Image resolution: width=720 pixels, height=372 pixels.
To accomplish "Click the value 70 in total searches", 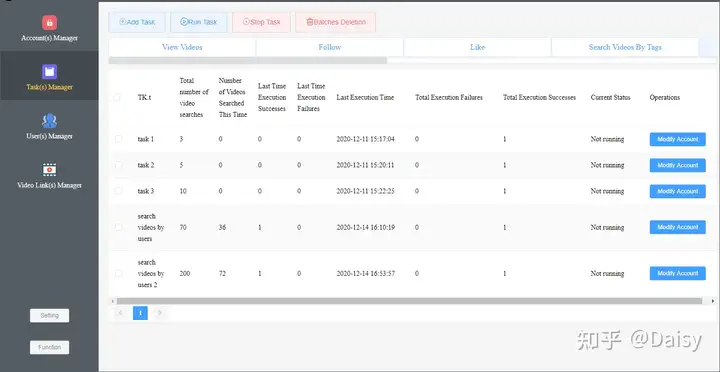I will [x=183, y=227].
